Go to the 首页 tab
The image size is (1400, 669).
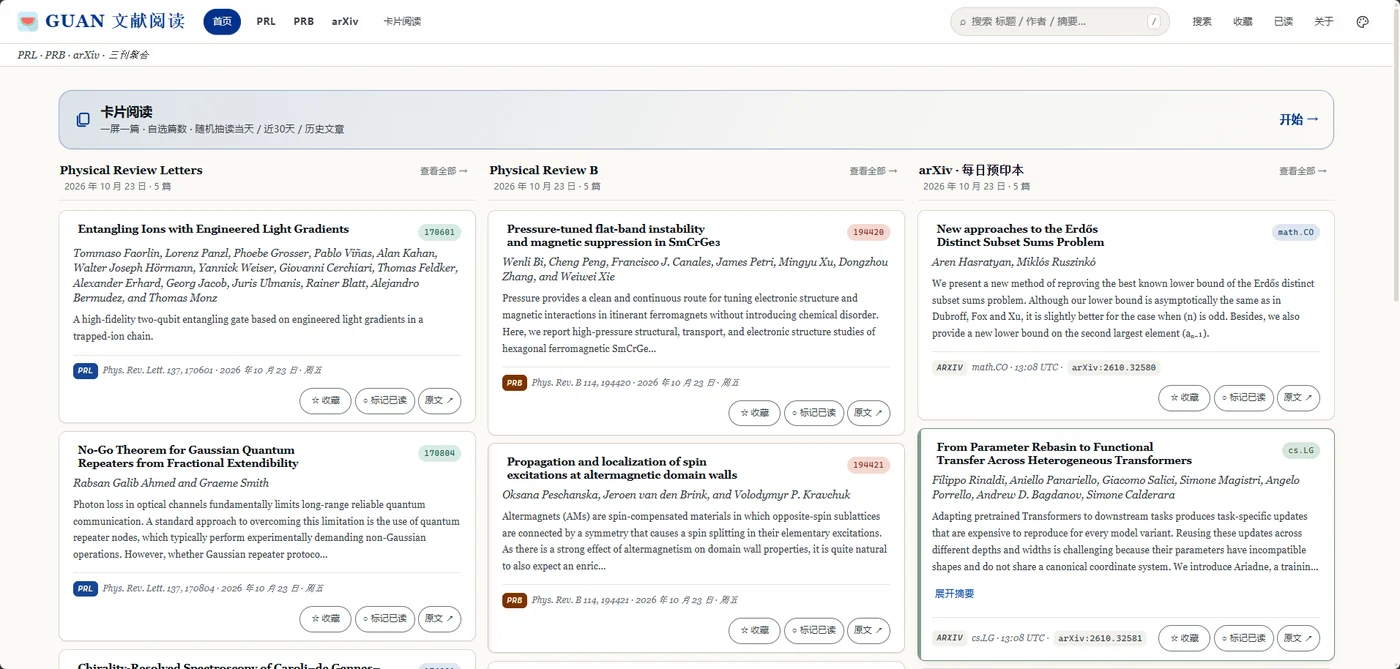(222, 21)
